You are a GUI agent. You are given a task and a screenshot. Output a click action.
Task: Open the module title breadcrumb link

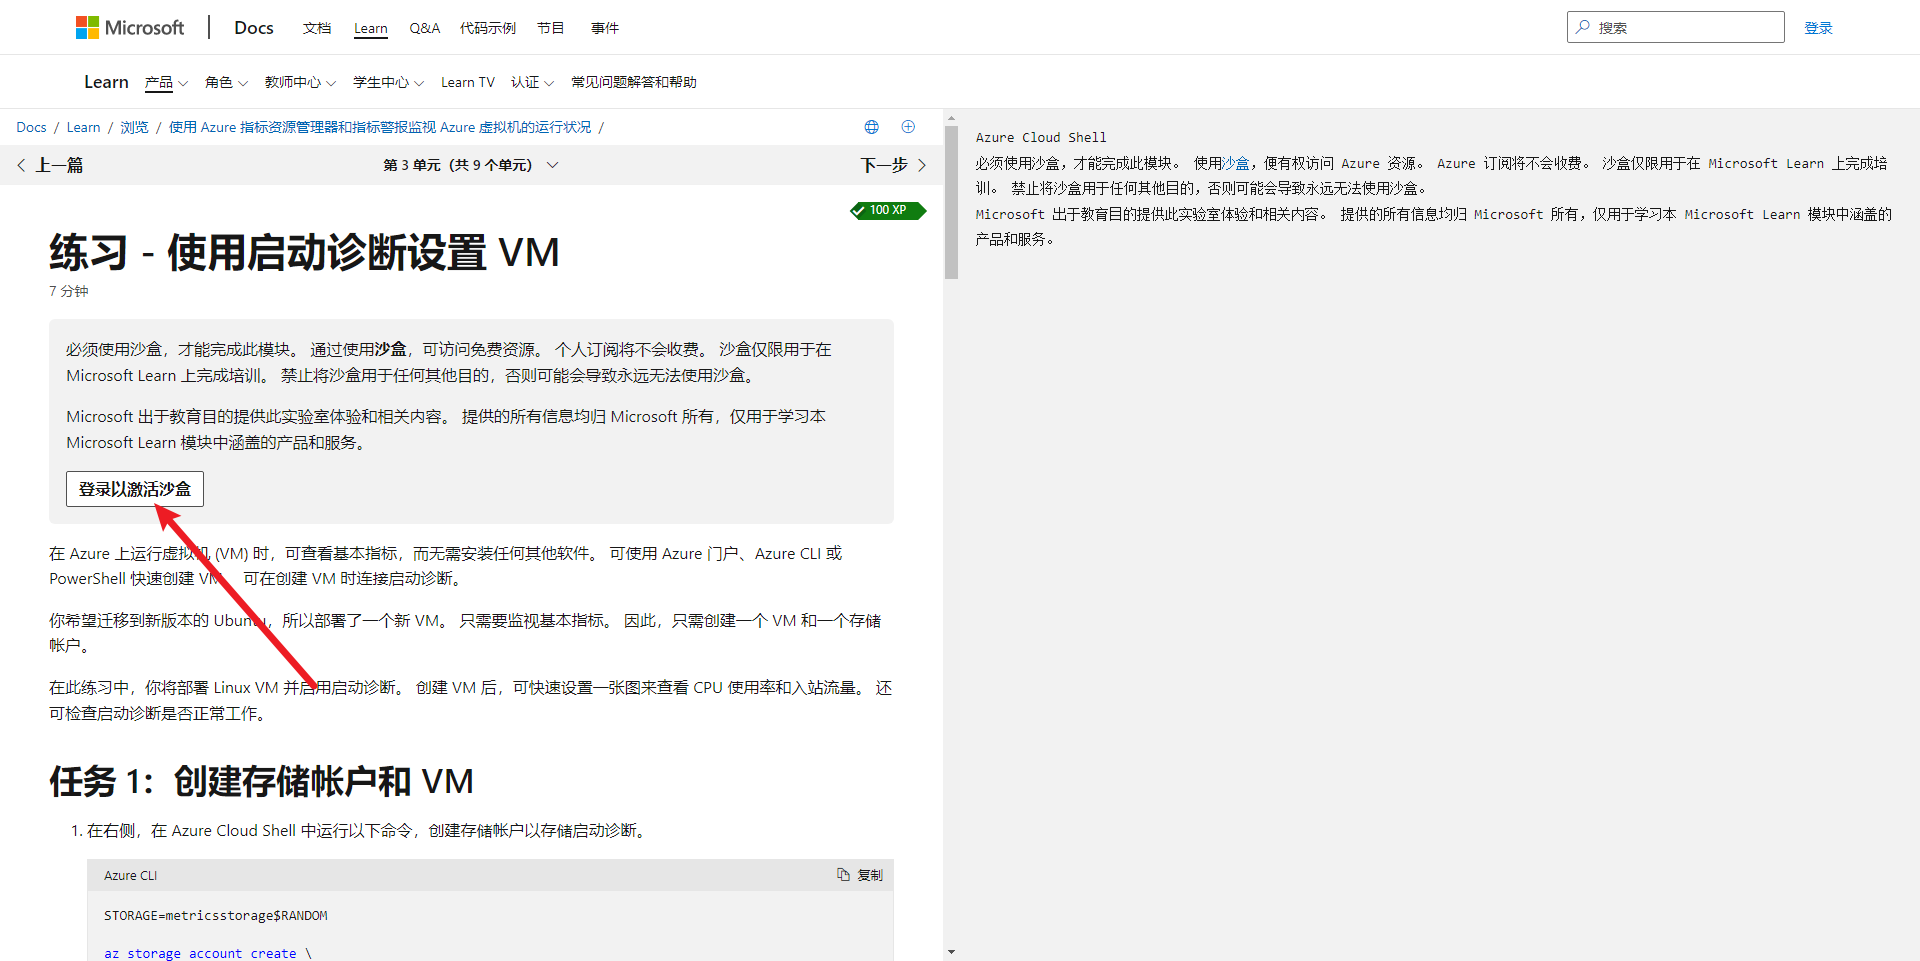380,127
